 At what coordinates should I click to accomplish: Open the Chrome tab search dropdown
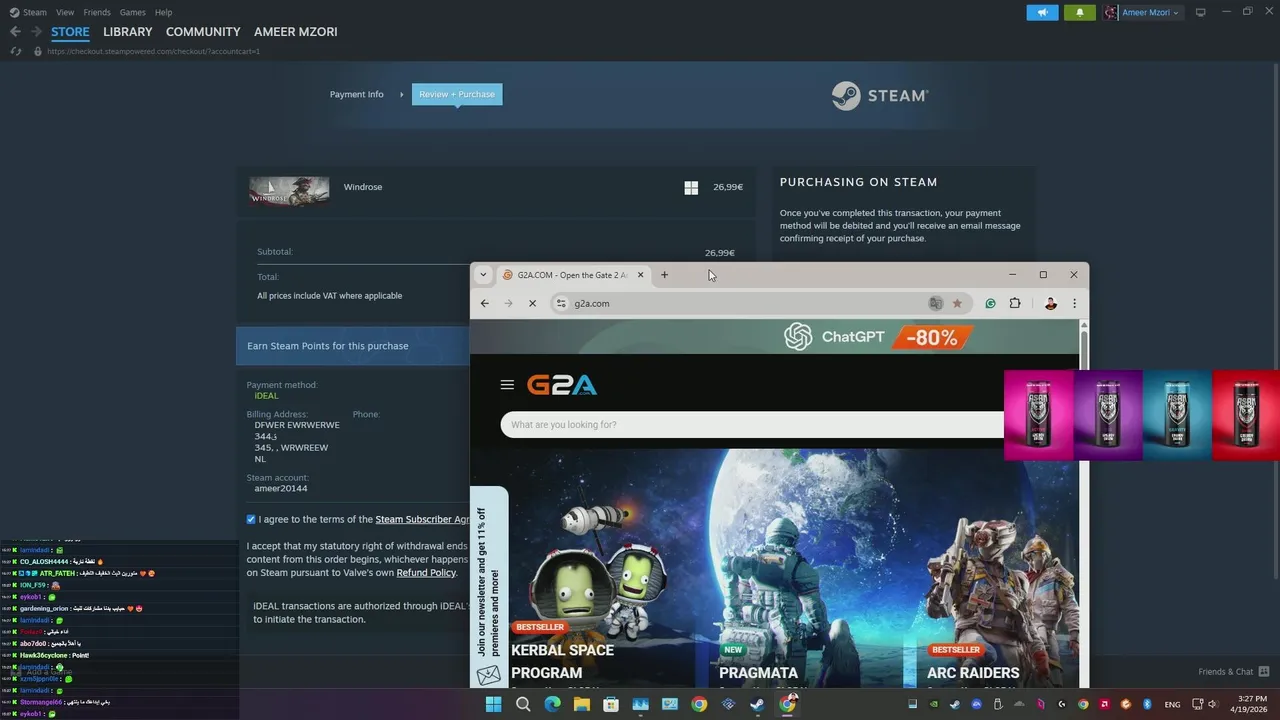483,275
